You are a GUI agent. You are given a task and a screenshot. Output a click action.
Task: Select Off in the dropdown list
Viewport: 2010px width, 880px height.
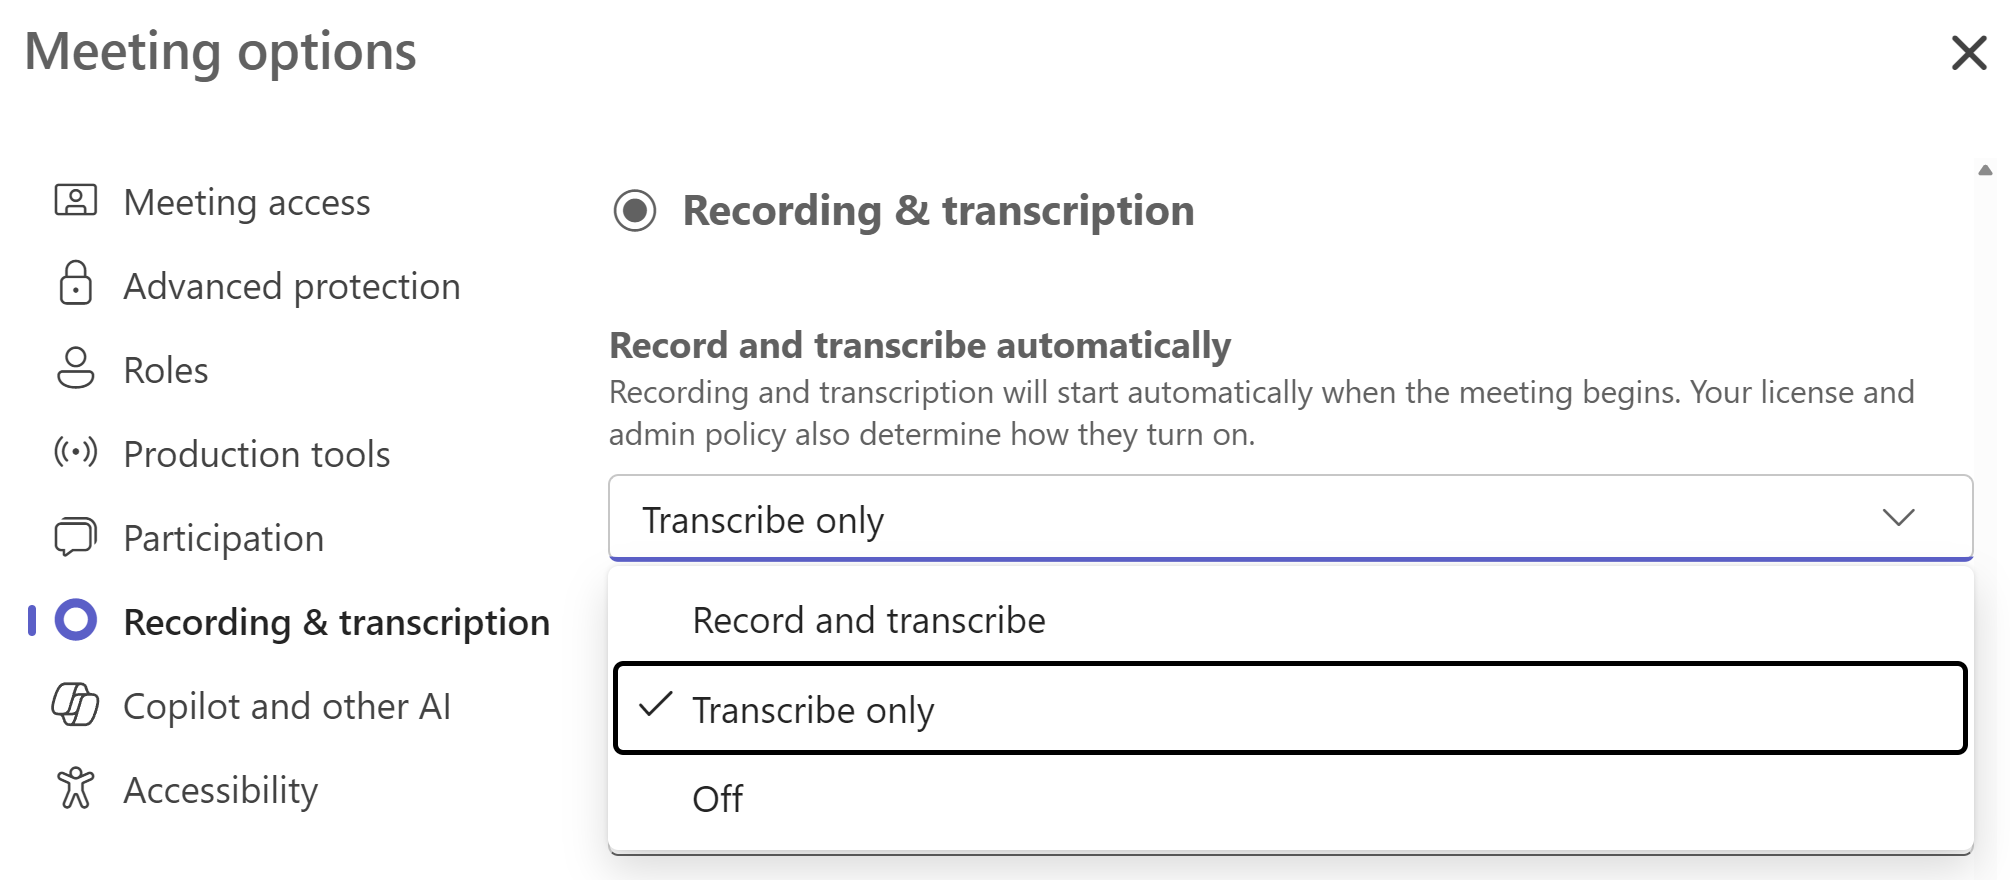tap(717, 799)
